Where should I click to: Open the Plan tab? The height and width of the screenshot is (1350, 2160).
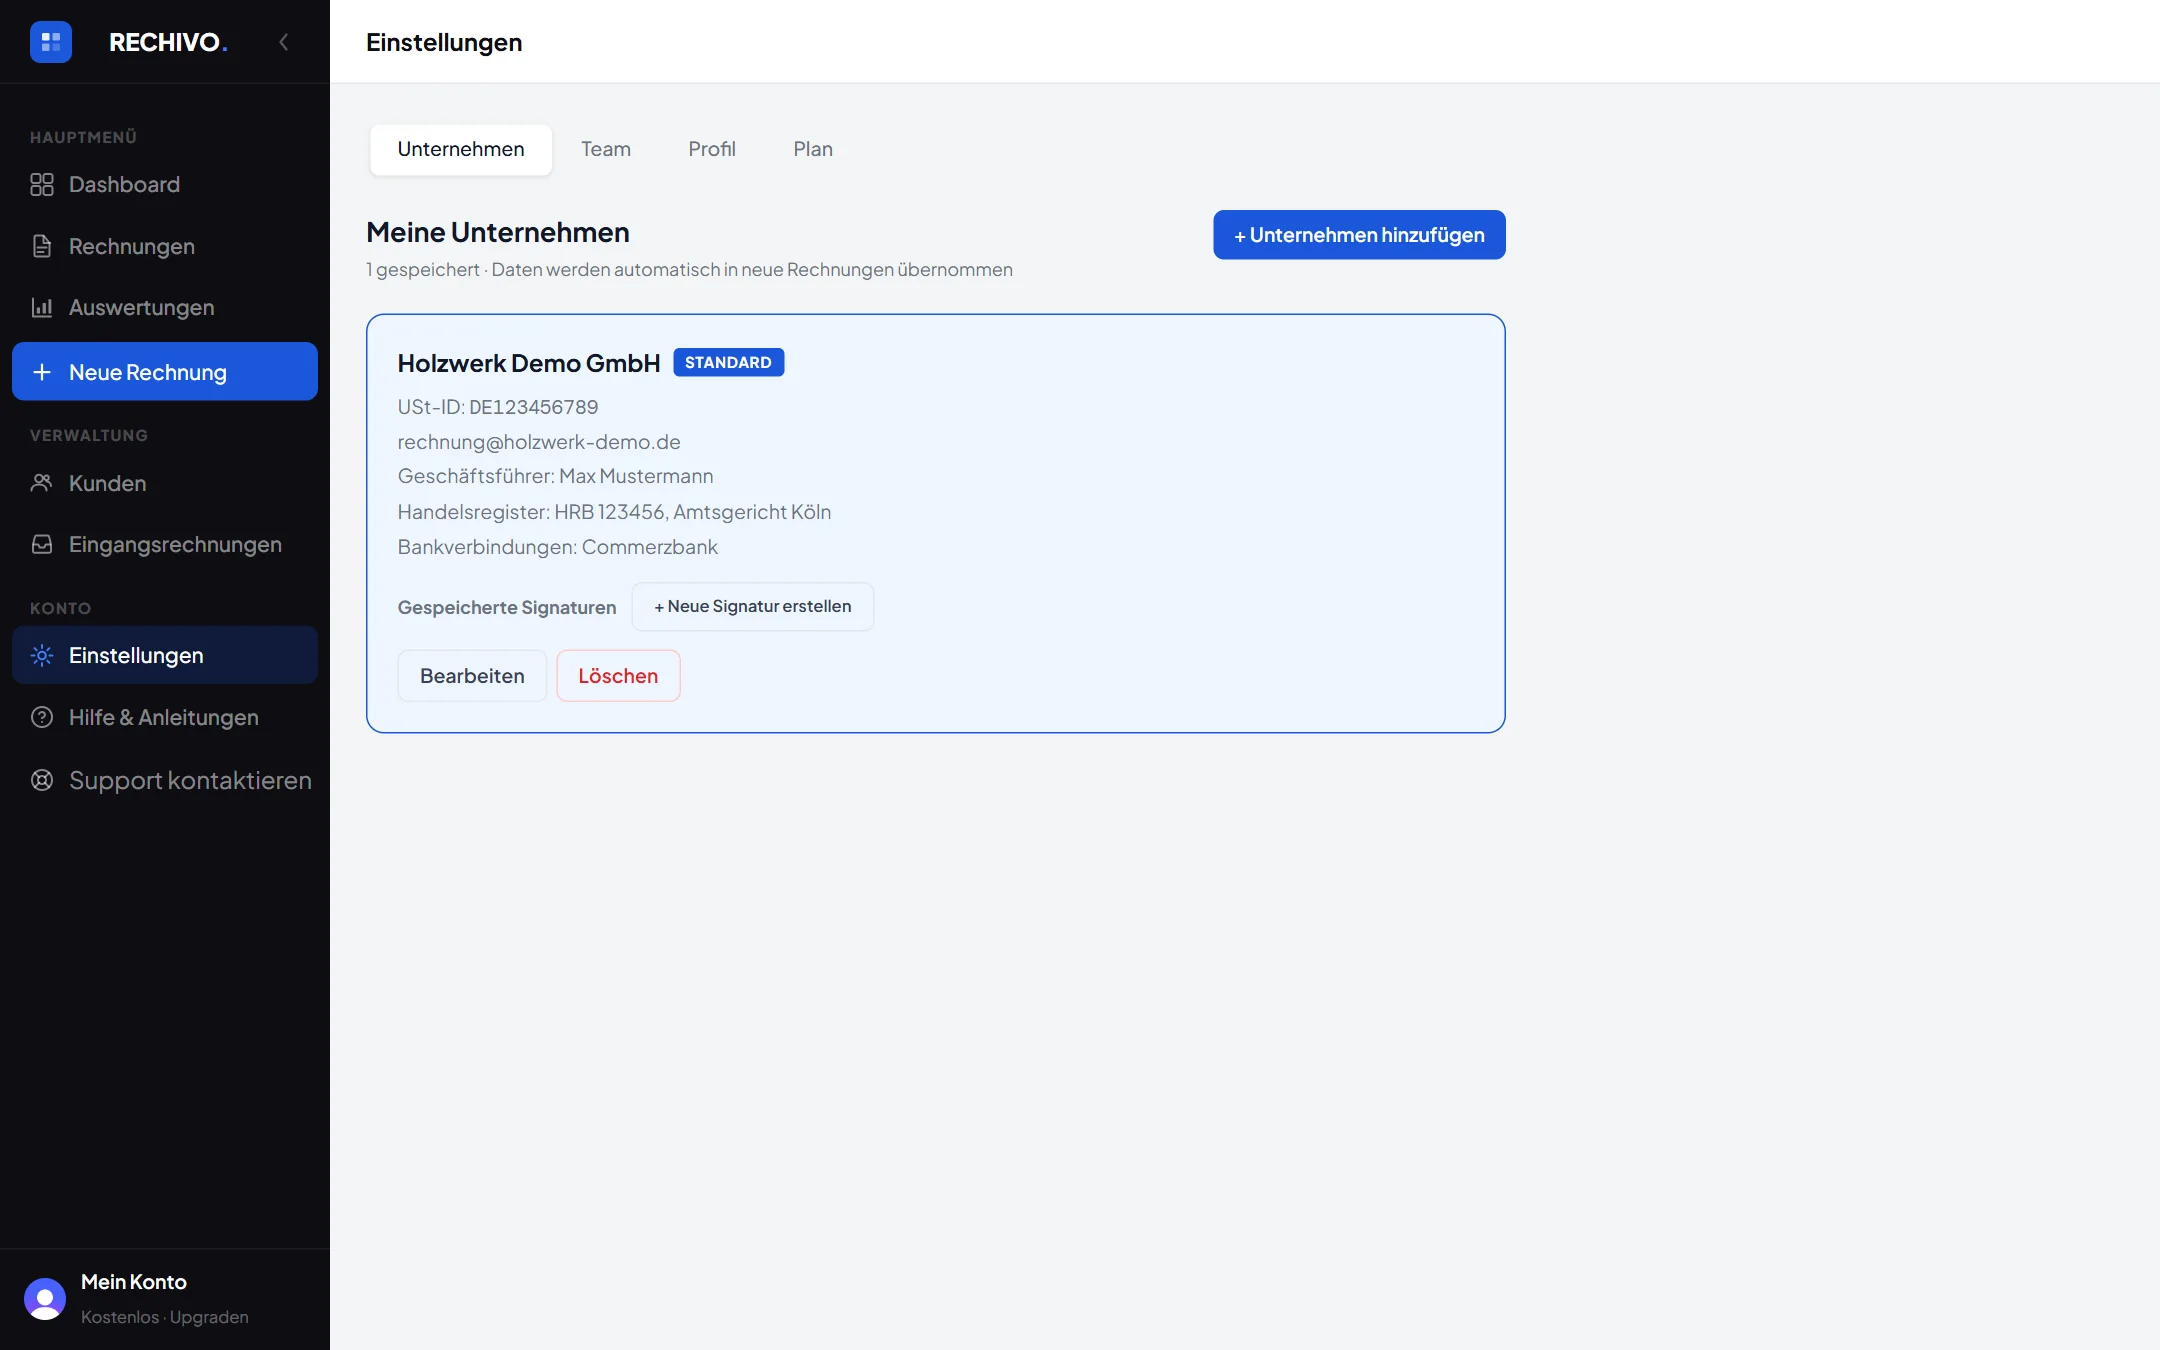[813, 149]
